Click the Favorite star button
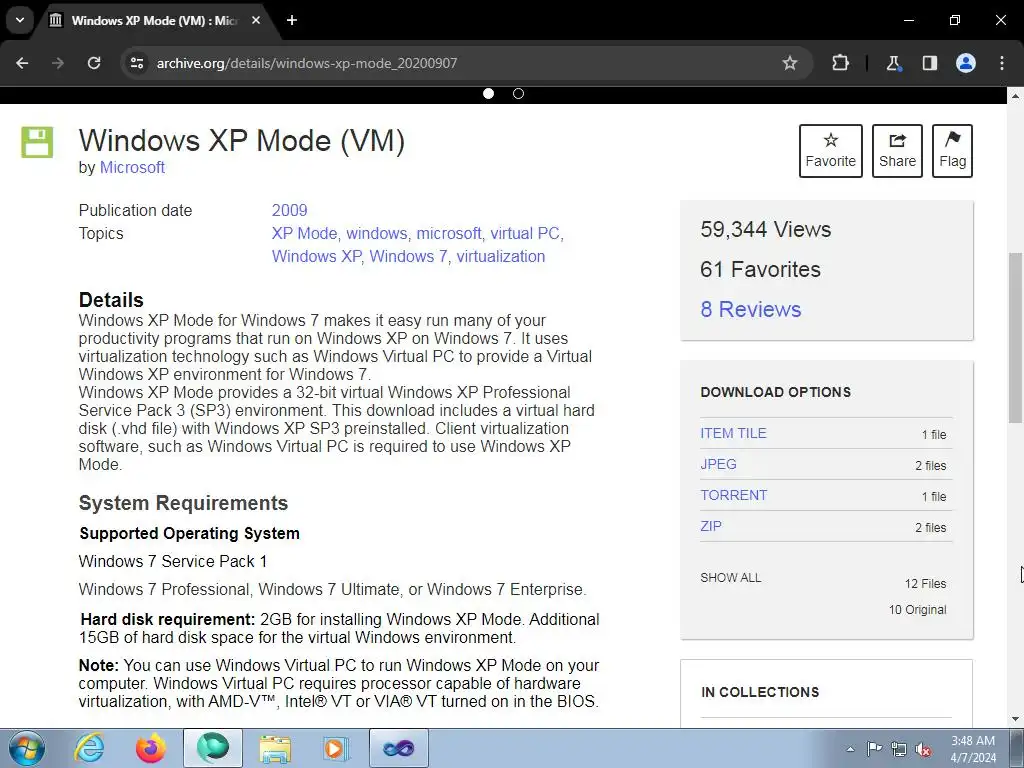The image size is (1024, 768). tap(831, 151)
